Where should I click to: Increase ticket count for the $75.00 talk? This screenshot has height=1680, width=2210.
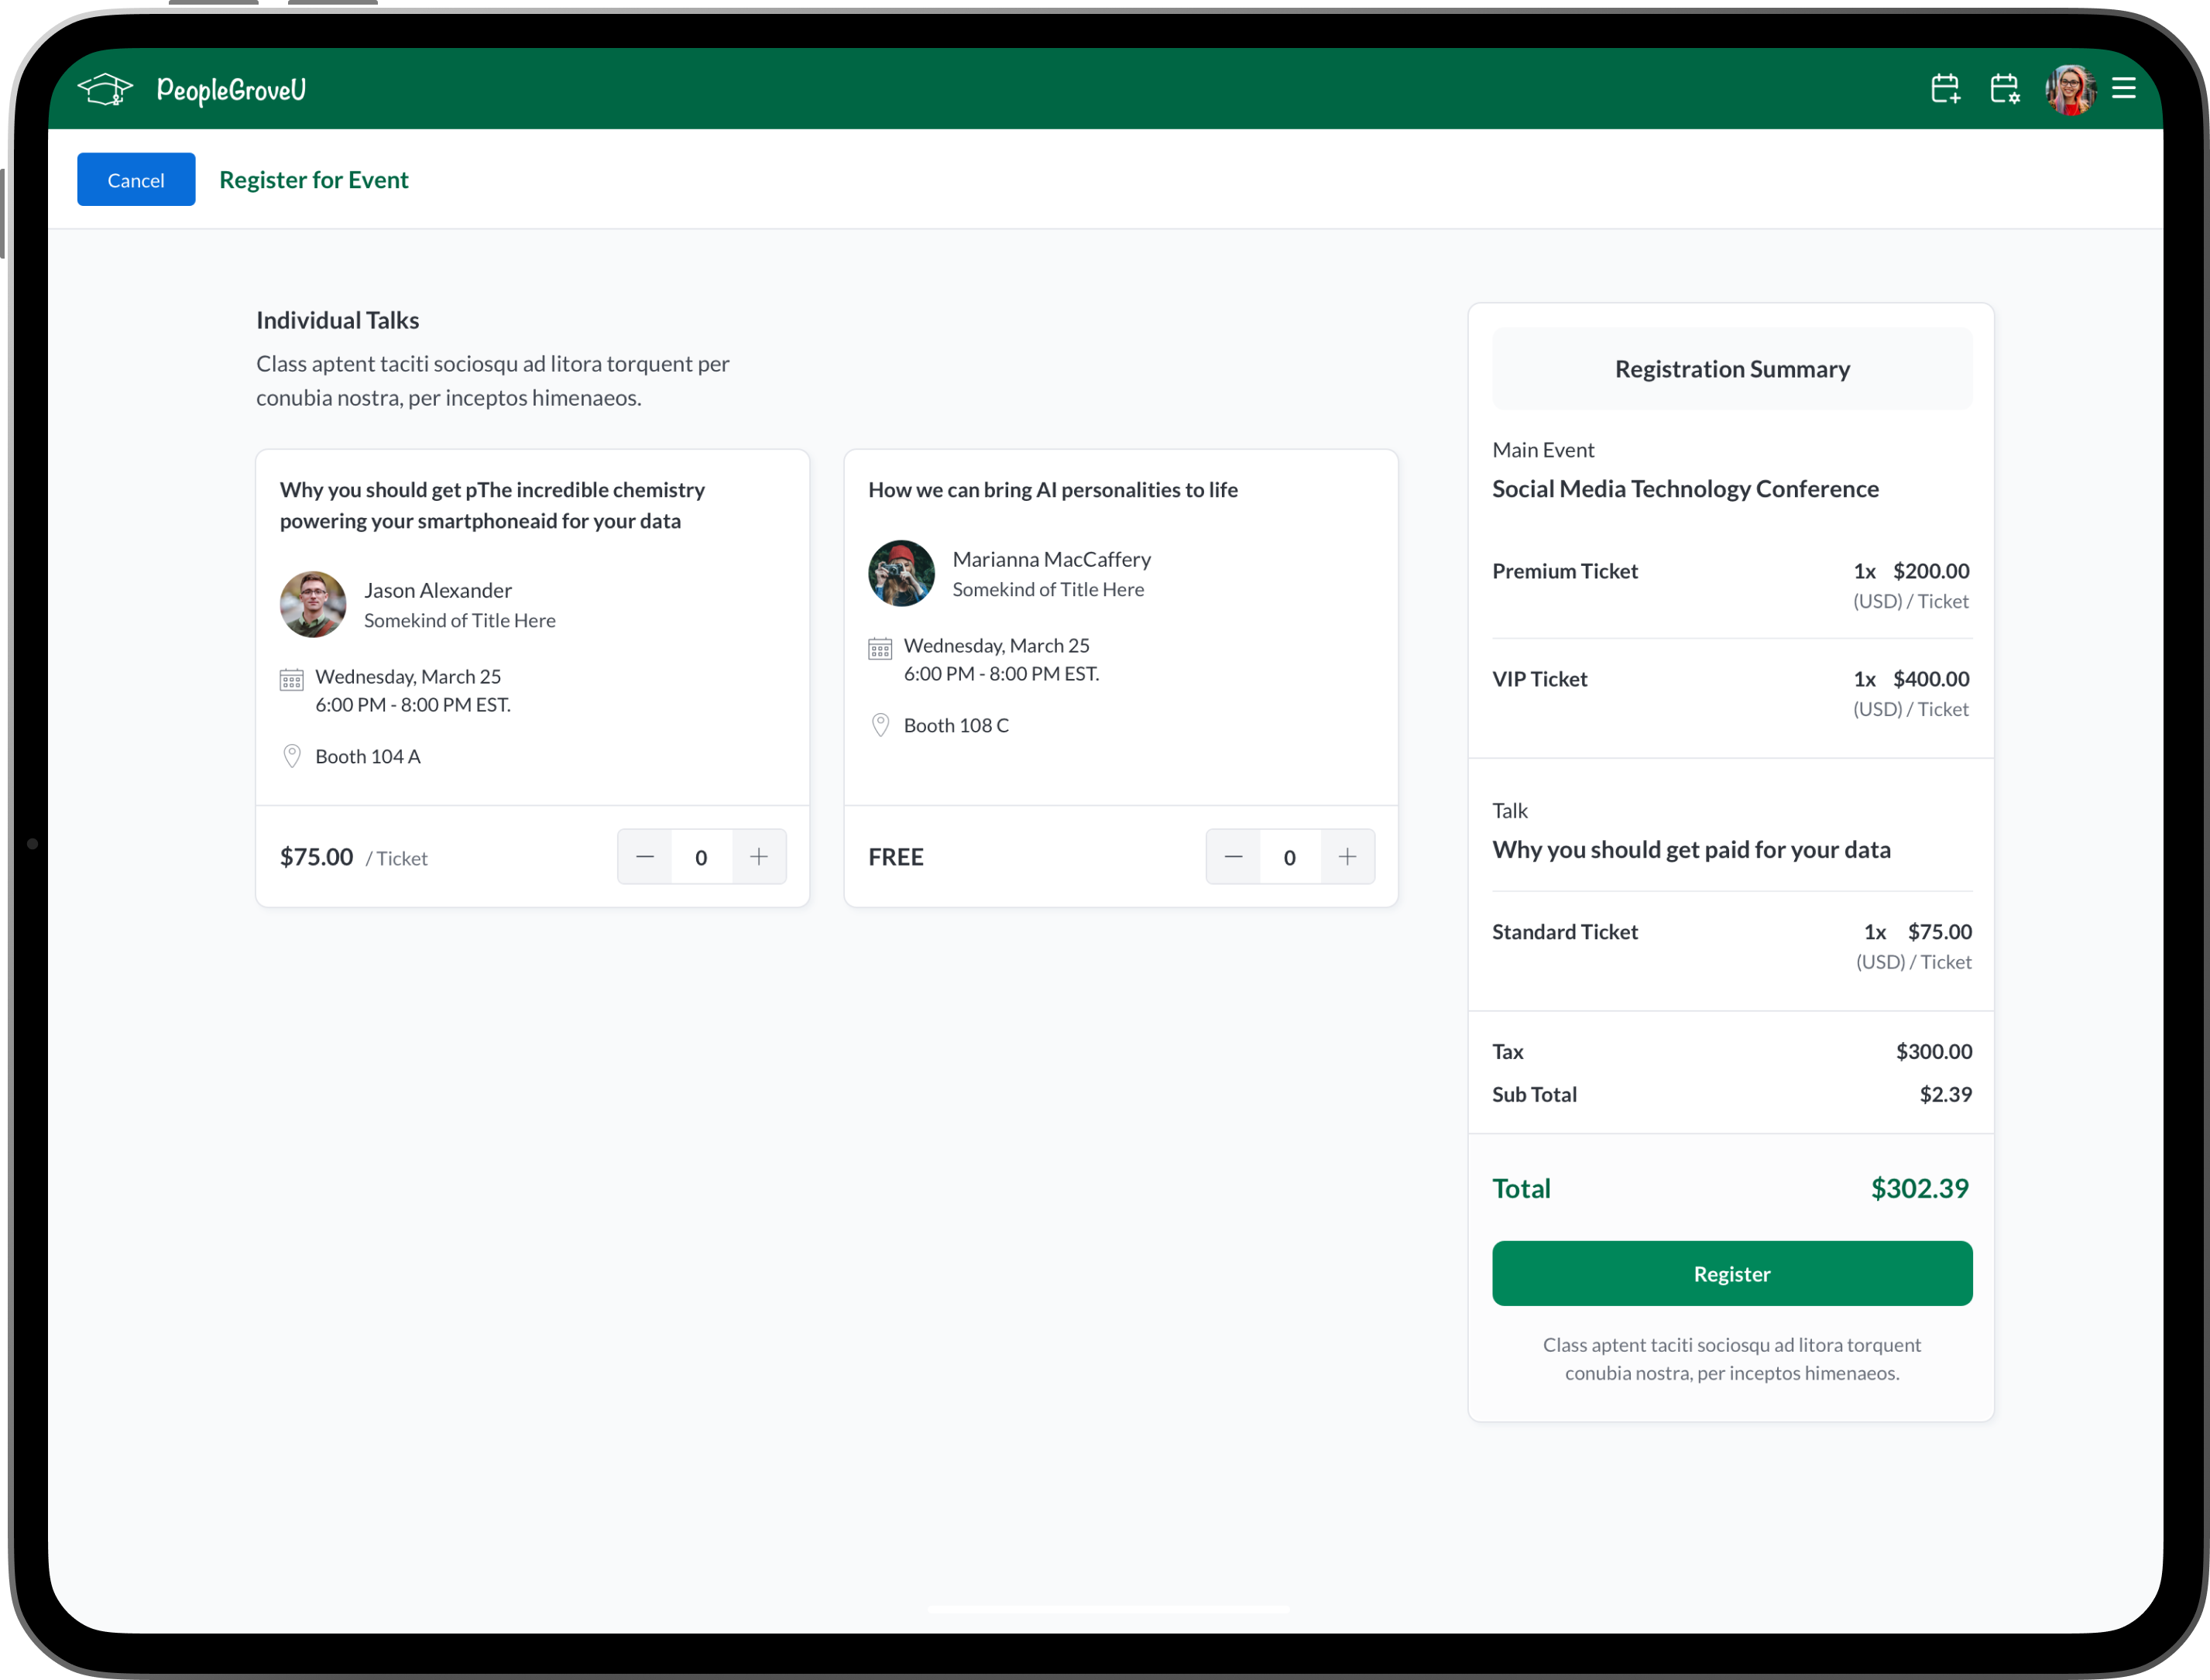click(759, 857)
